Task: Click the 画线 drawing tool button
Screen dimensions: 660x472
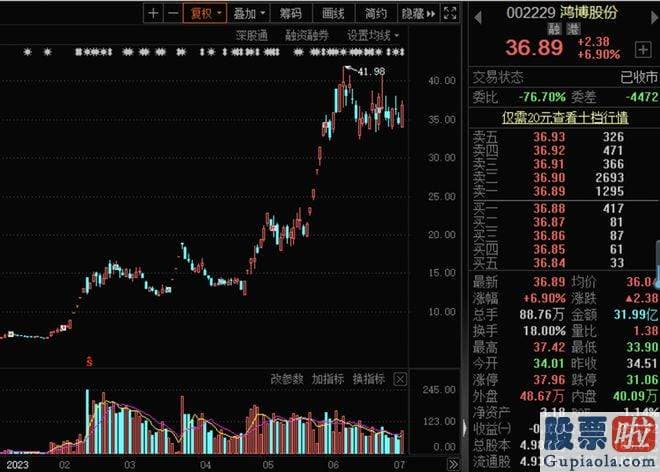Action: coord(333,14)
